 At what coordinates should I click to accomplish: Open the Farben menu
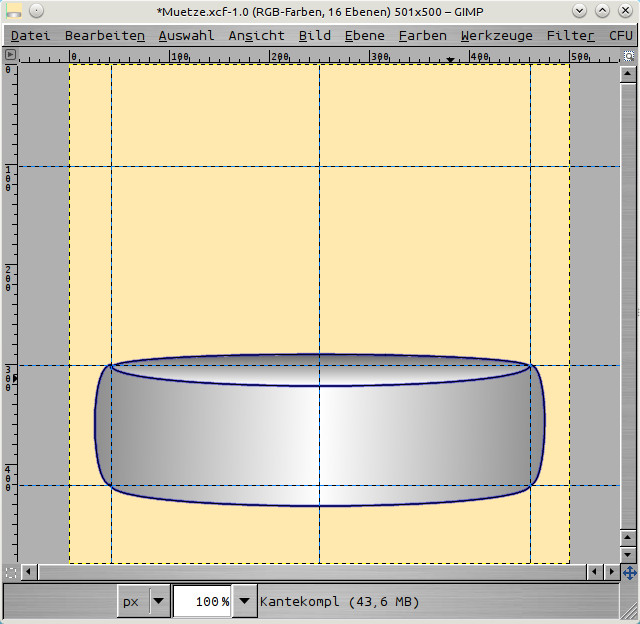[422, 36]
